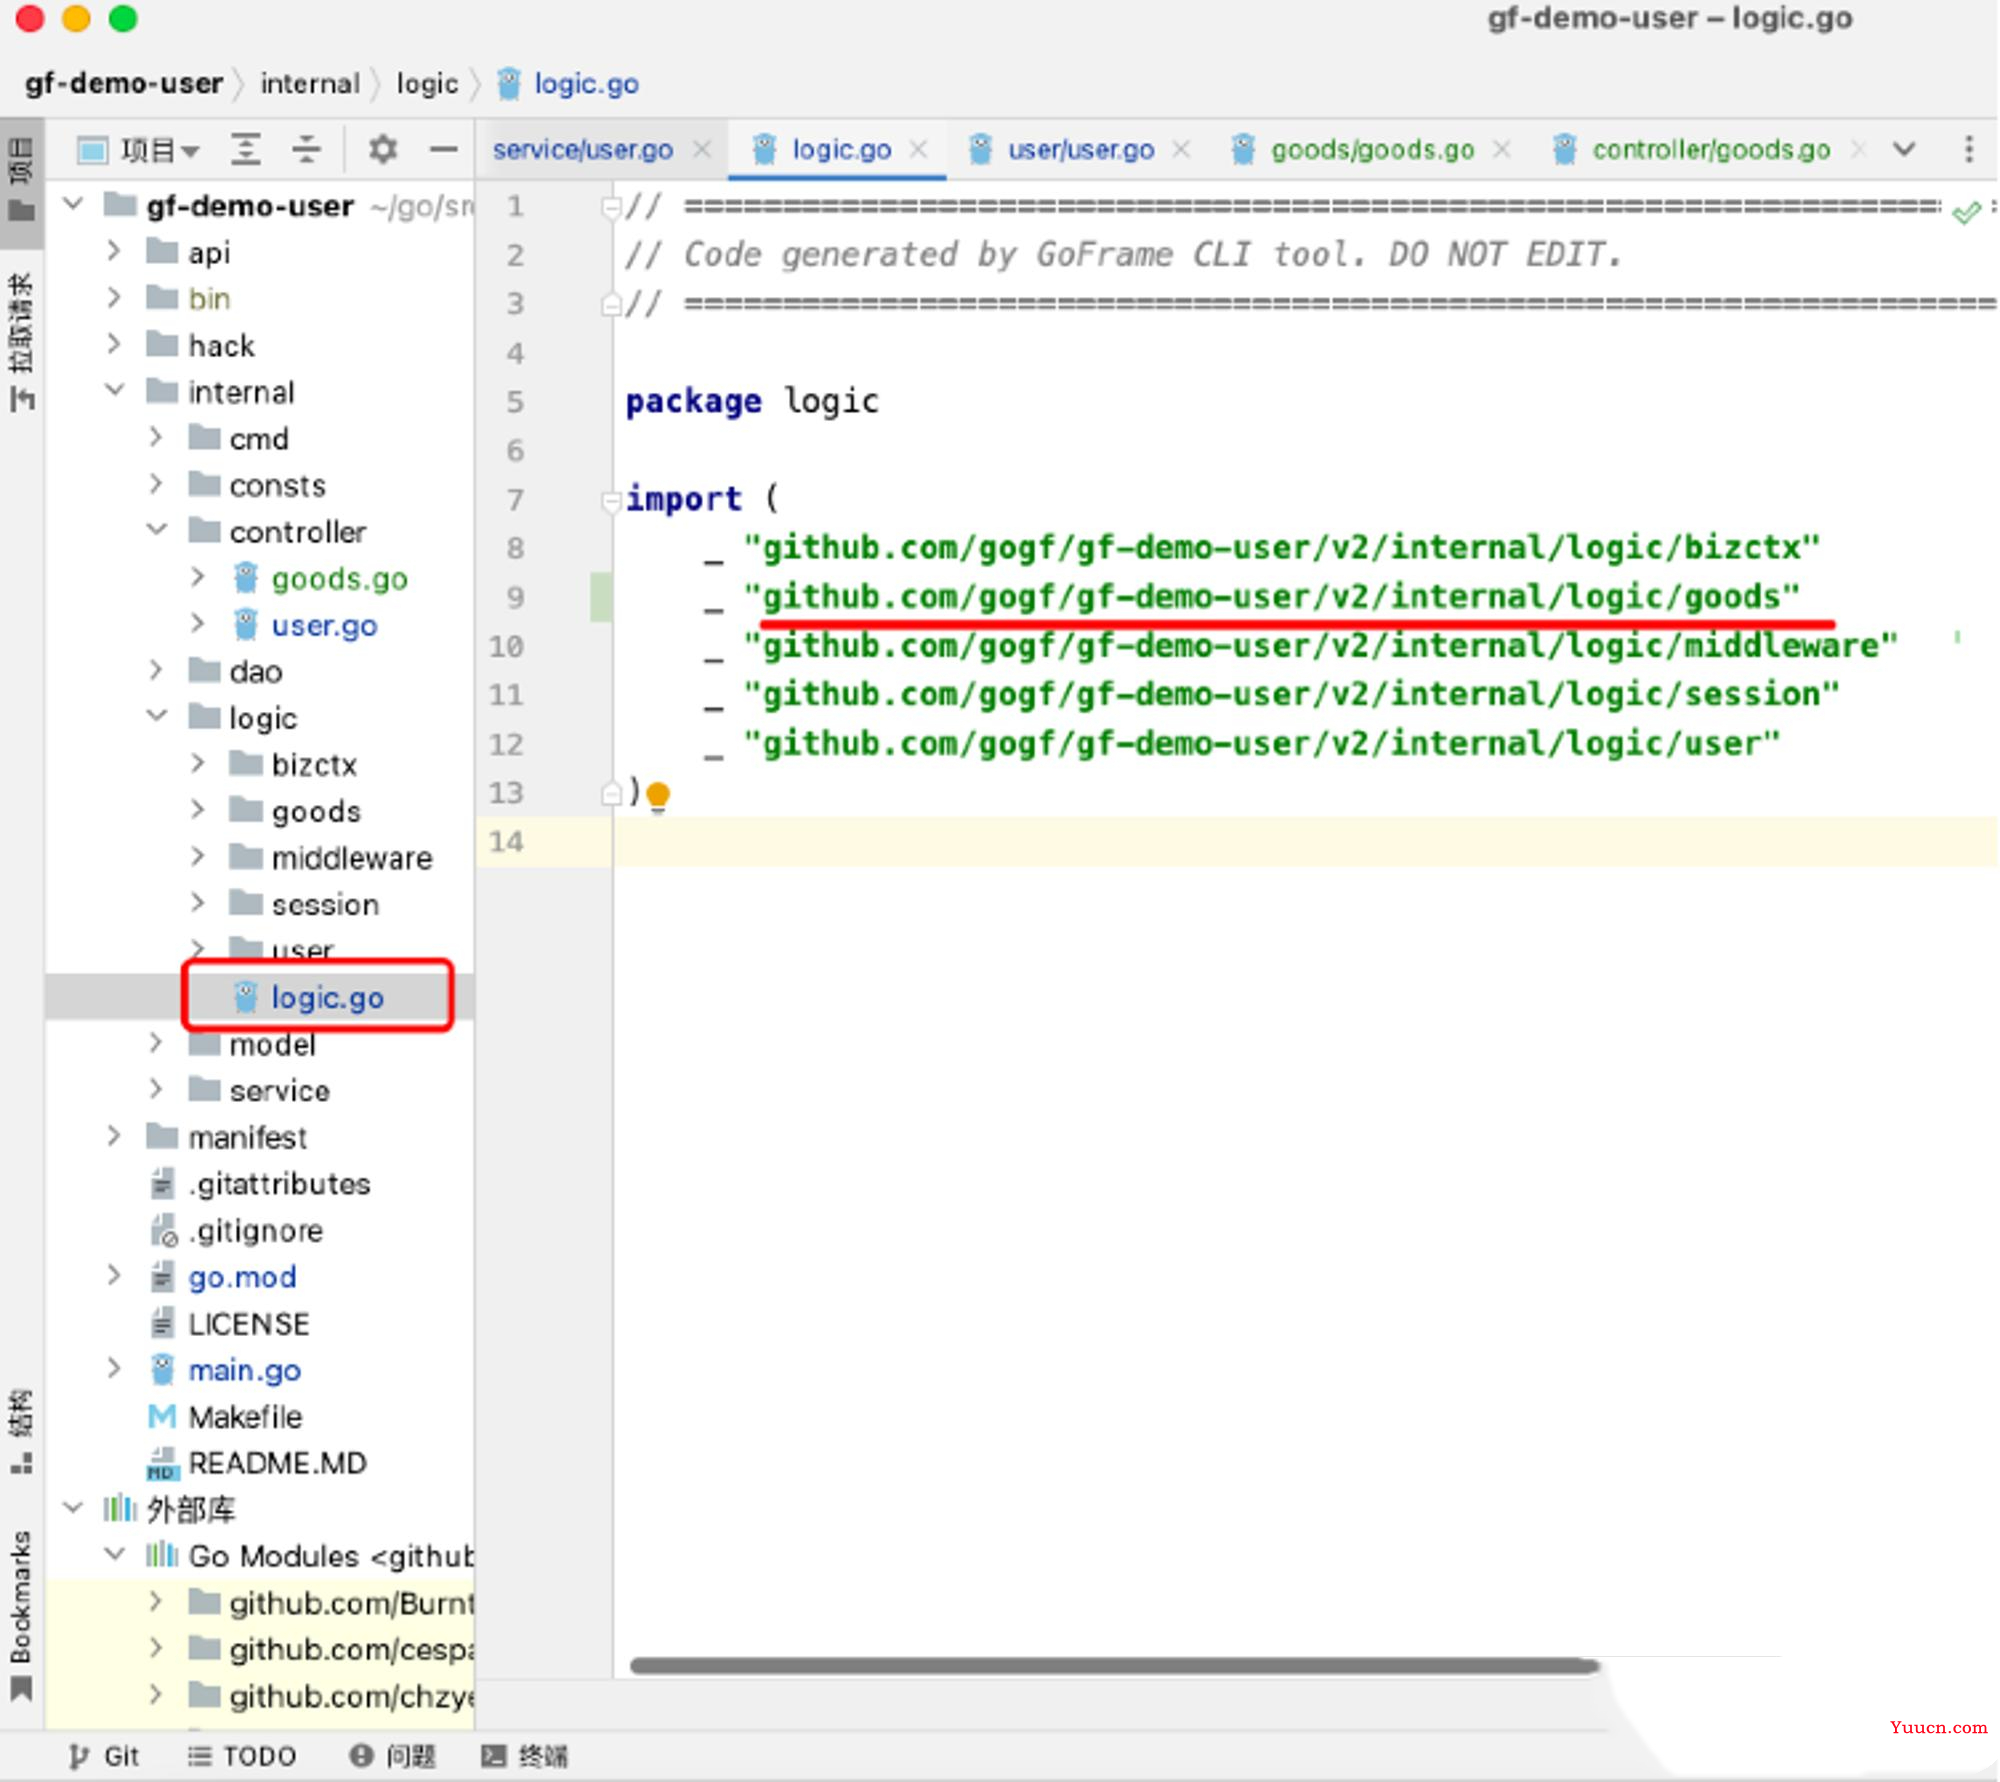Collapse the gf-demo-user root folder
2000x1782 pixels.
[73, 205]
